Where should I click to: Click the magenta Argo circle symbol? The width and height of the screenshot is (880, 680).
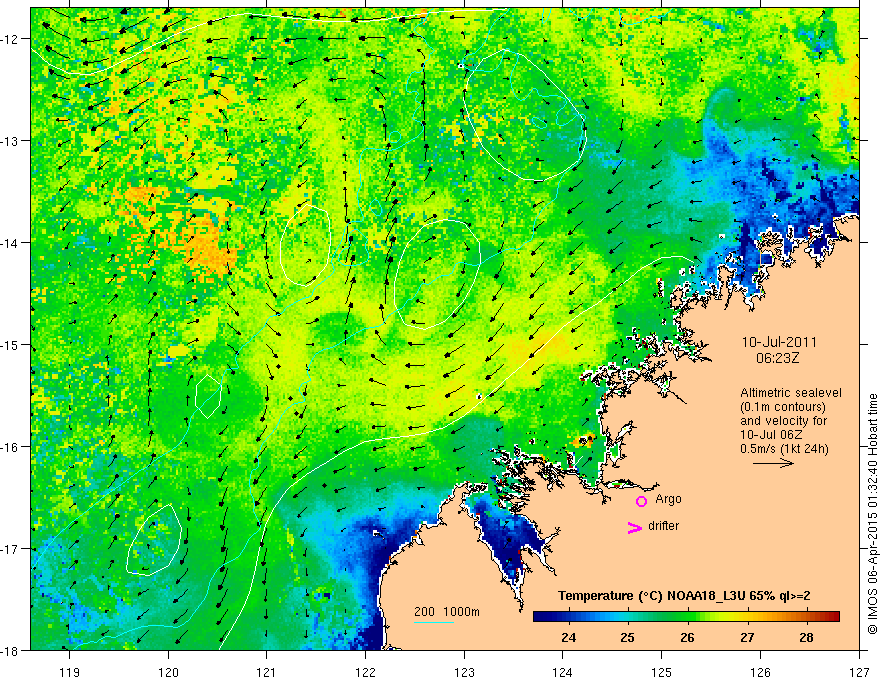tap(641, 501)
